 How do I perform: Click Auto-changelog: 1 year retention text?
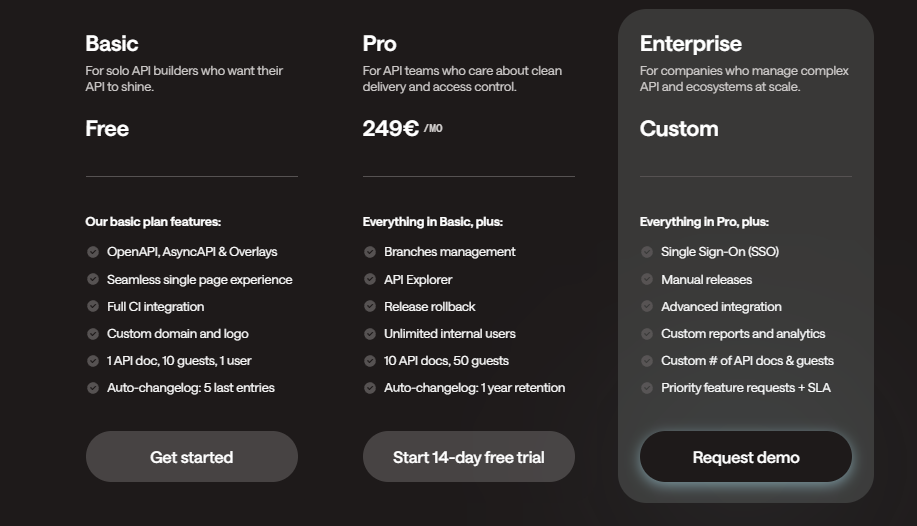pos(474,387)
